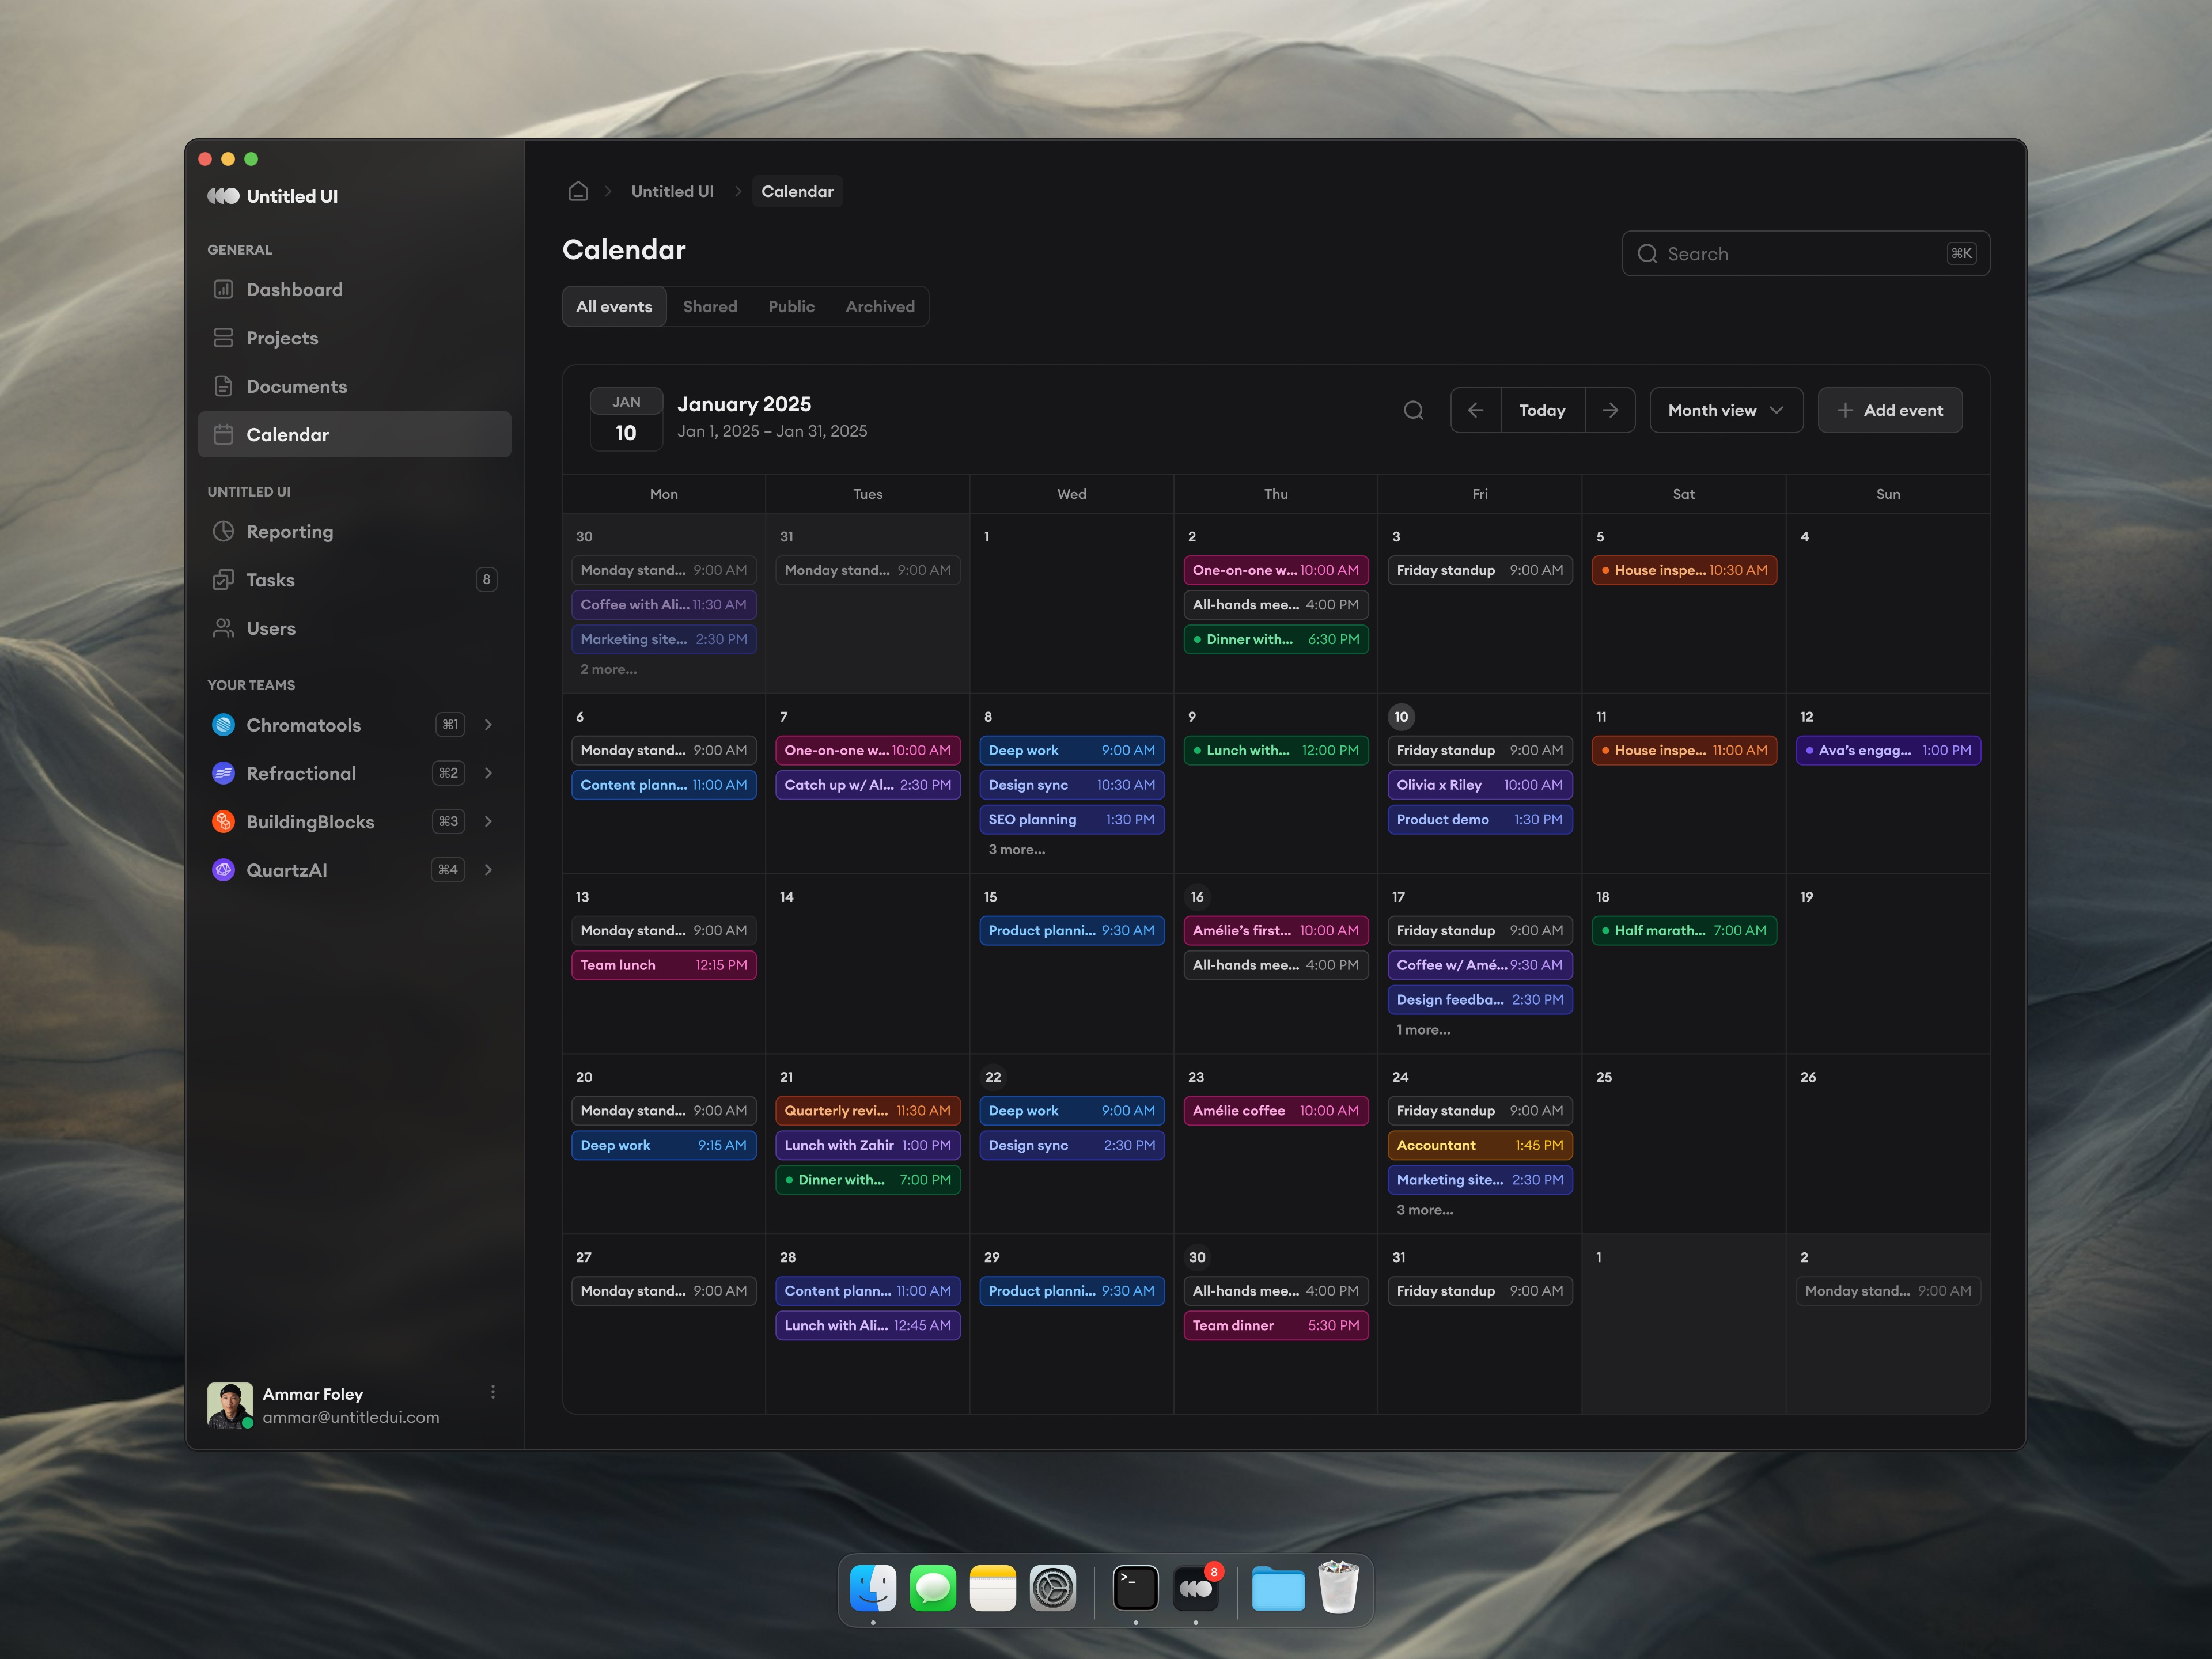This screenshot has width=2212, height=1659.
Task: Open Terminal in the dock
Action: [1136, 1588]
